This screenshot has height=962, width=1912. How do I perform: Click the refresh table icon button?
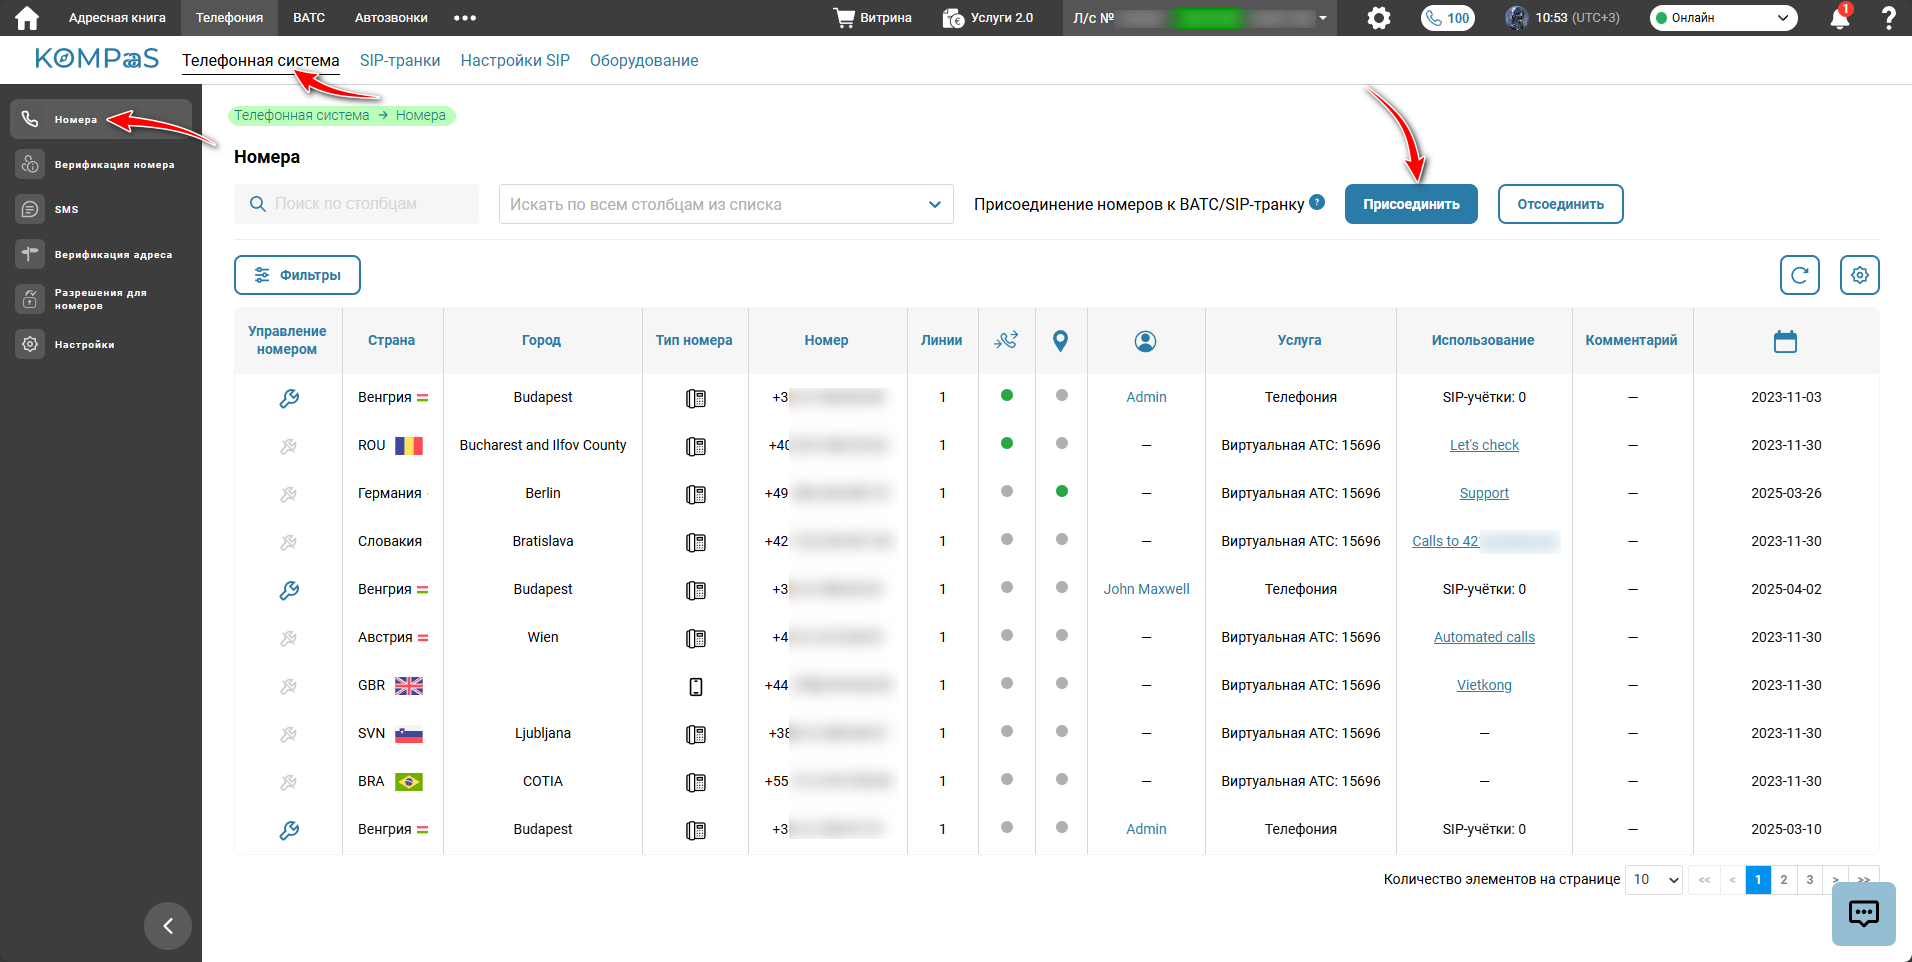[1800, 275]
